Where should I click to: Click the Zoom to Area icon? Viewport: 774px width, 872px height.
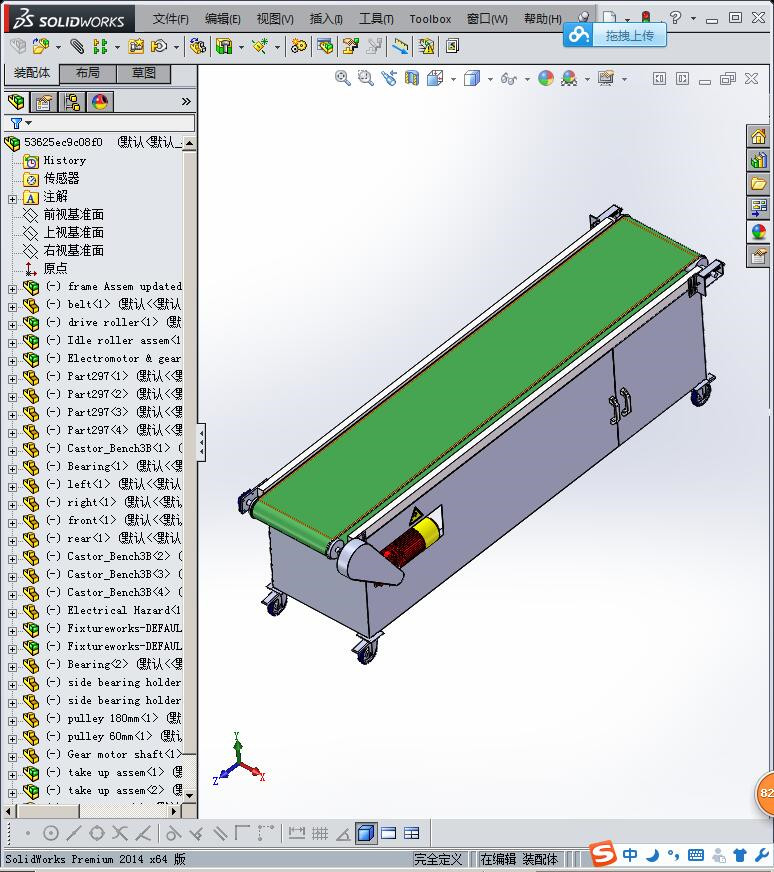365,78
